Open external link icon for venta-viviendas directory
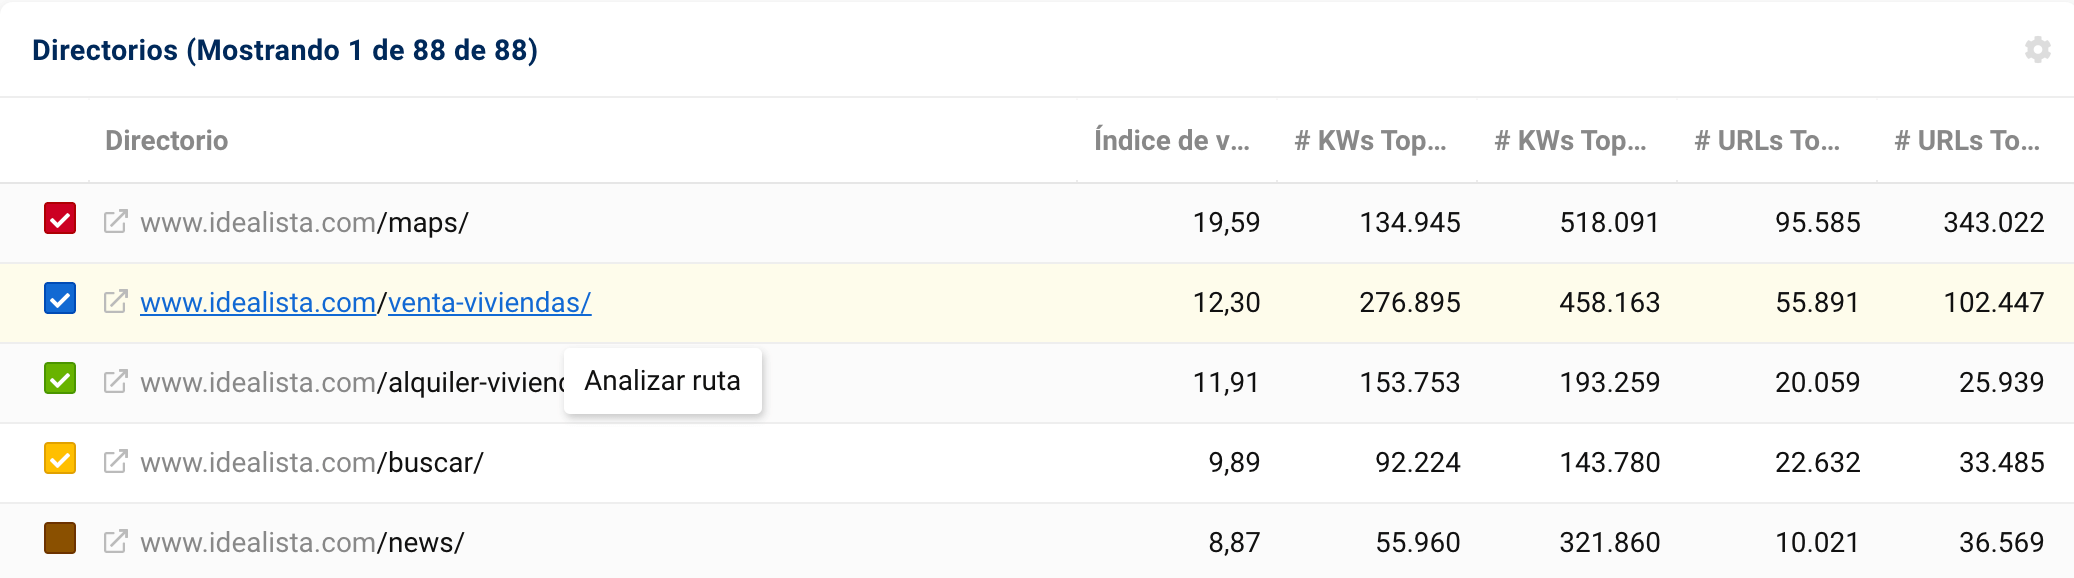 116,301
